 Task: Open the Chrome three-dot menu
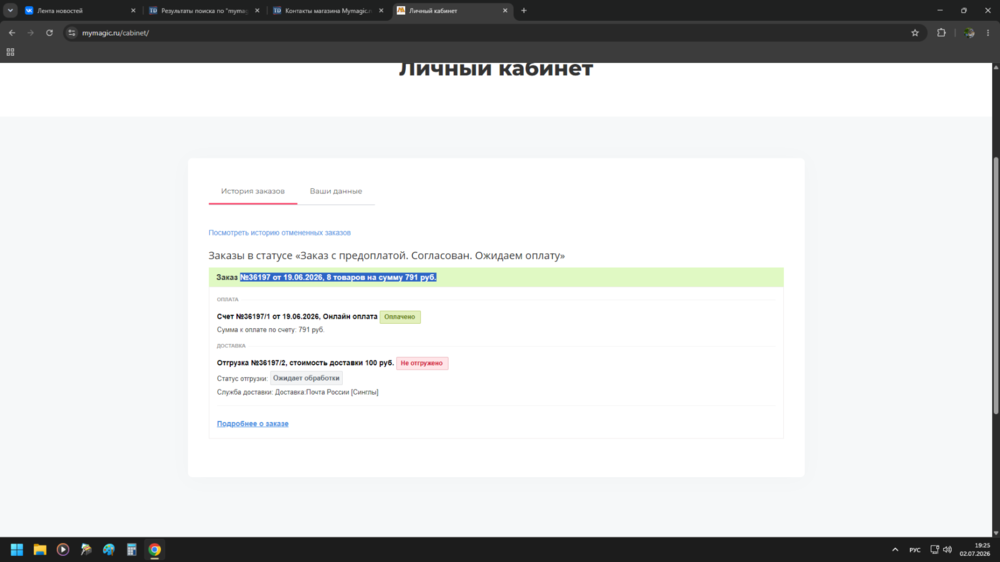(x=988, y=33)
